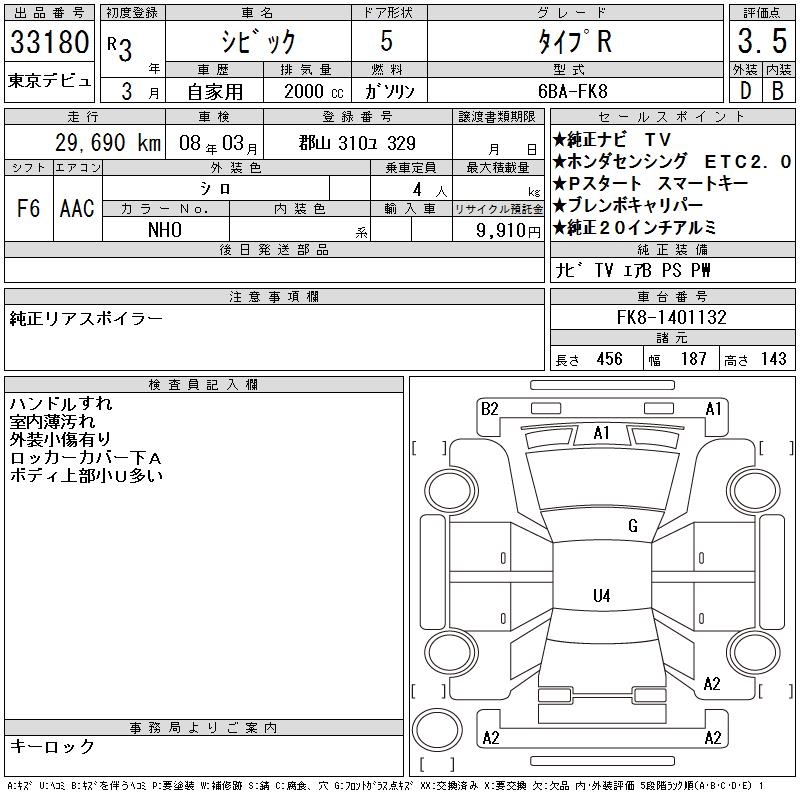Select the note 純正リアスポイラー
The image size is (800, 800).
point(86,319)
